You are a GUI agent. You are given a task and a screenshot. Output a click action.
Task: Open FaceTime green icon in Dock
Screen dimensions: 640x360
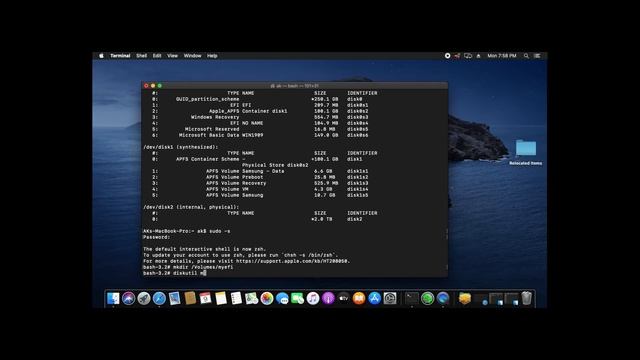coord(298,298)
